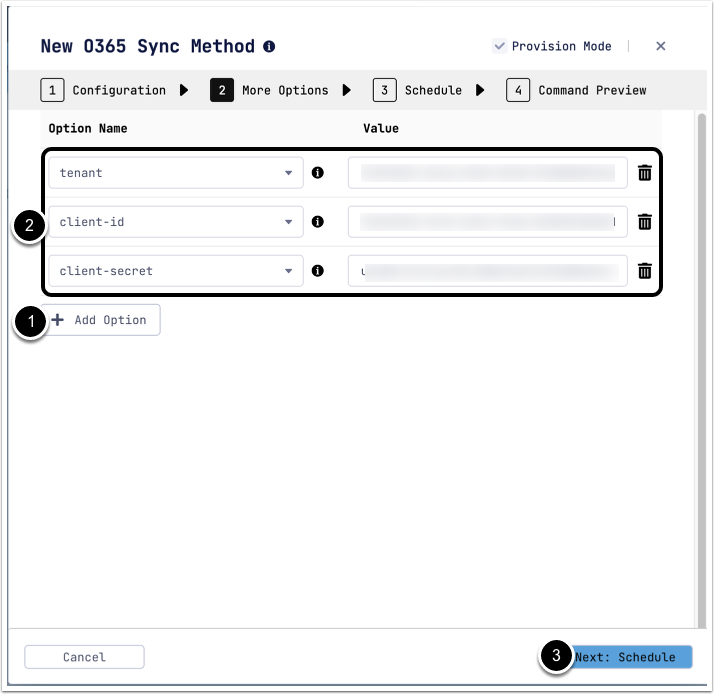The width and height of the screenshot is (714, 694).
Task: Click the client-id value input field
Action: point(488,222)
